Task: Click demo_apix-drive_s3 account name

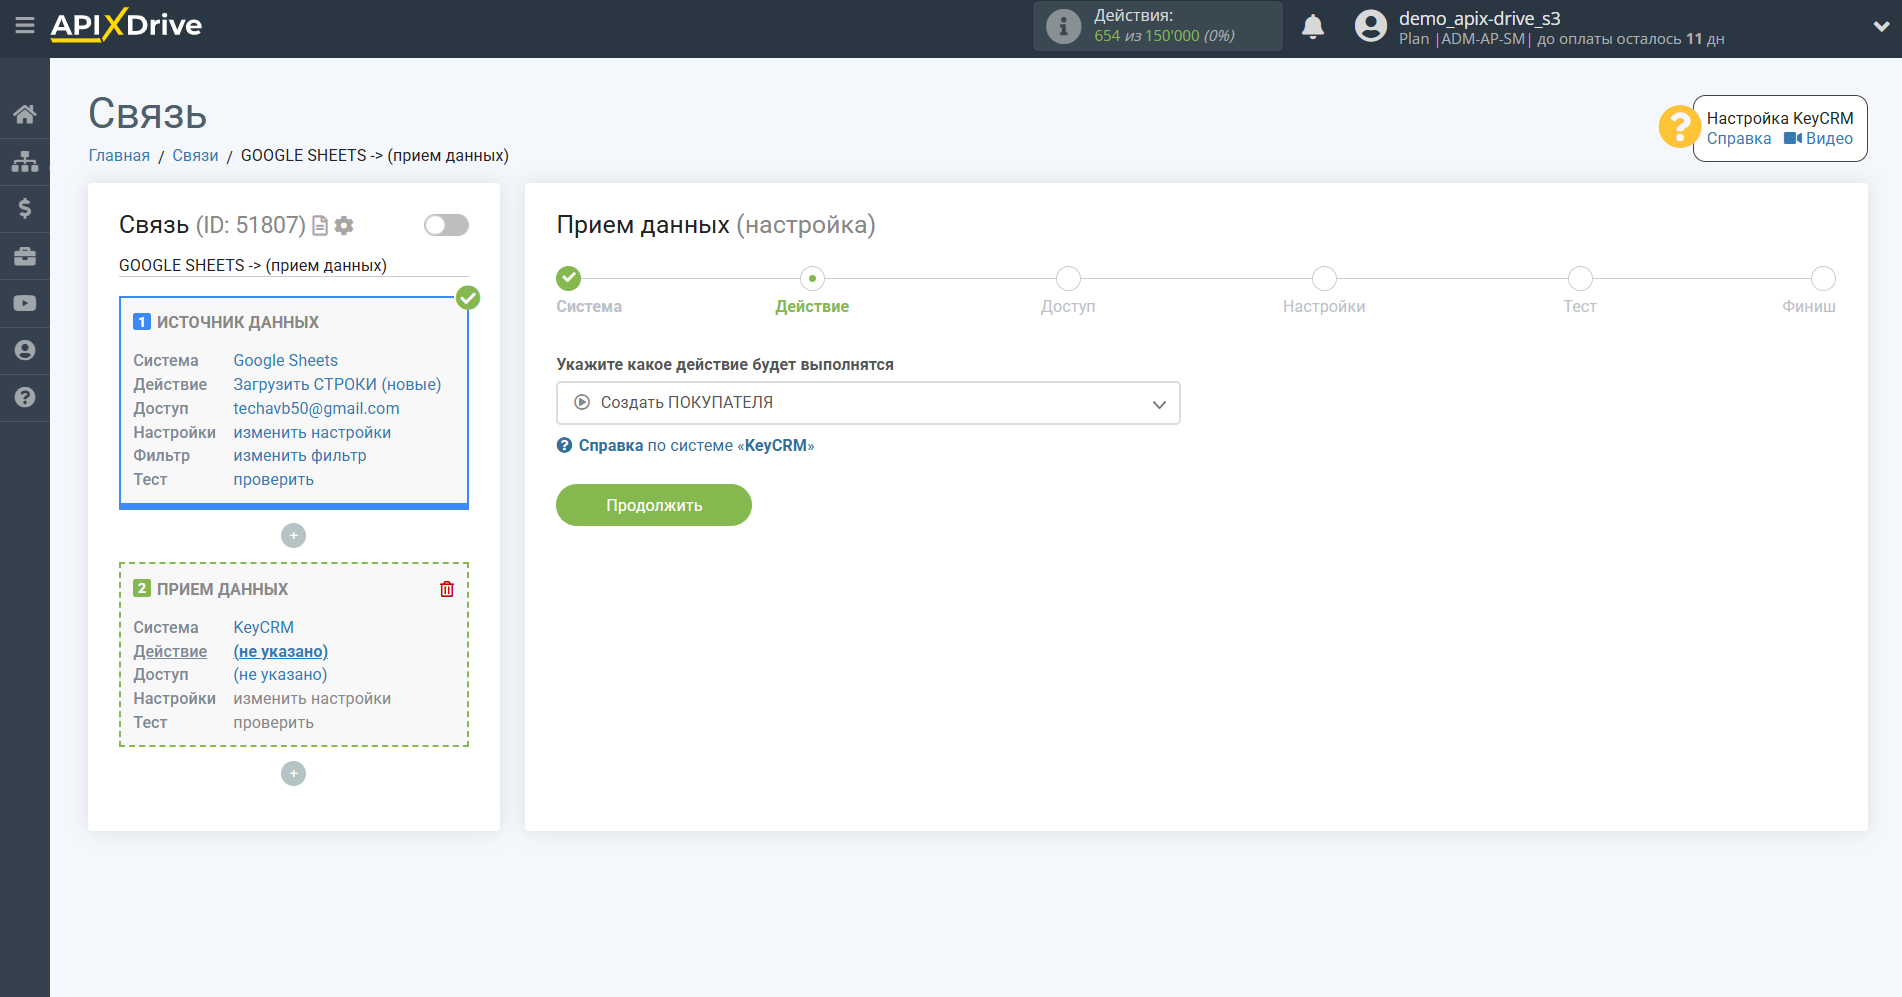Action: [1479, 18]
